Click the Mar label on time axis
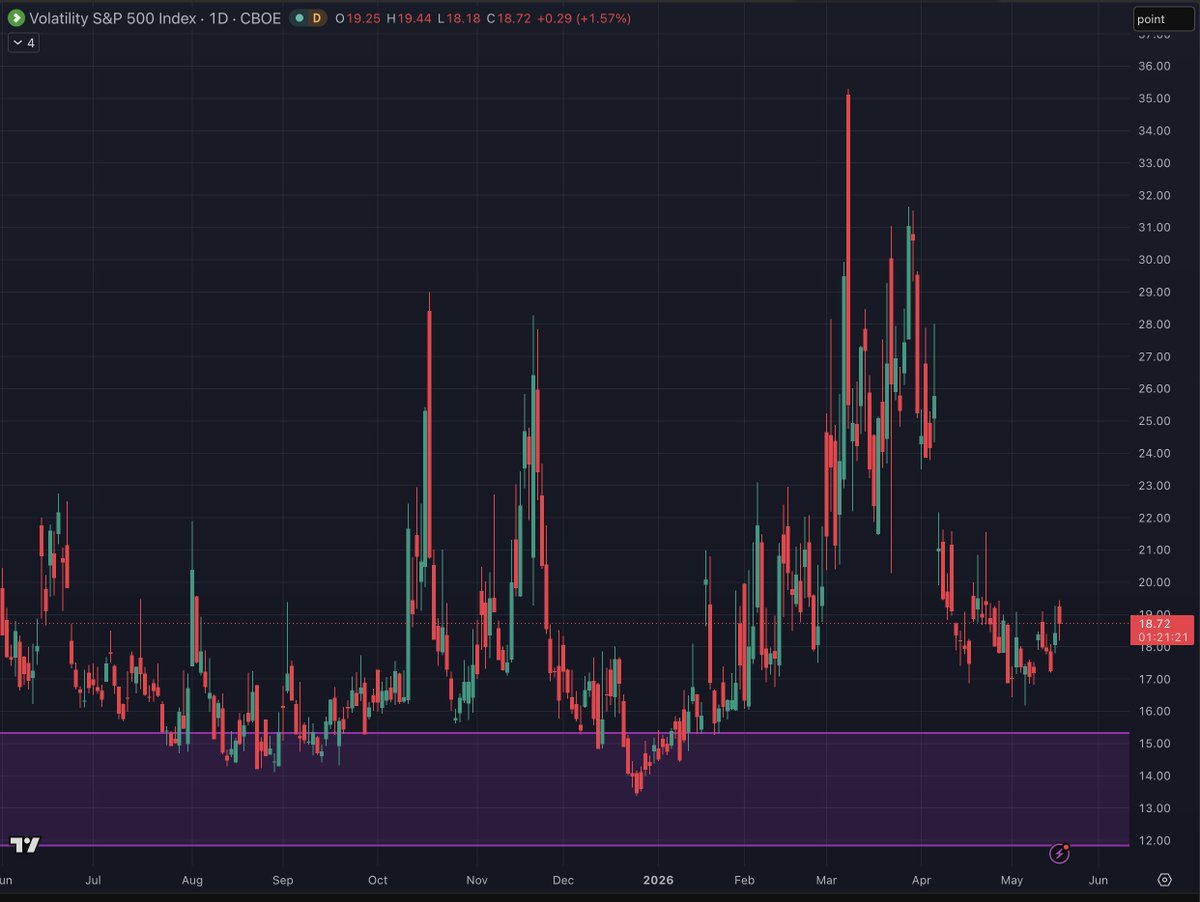This screenshot has height=902, width=1200. (826, 880)
